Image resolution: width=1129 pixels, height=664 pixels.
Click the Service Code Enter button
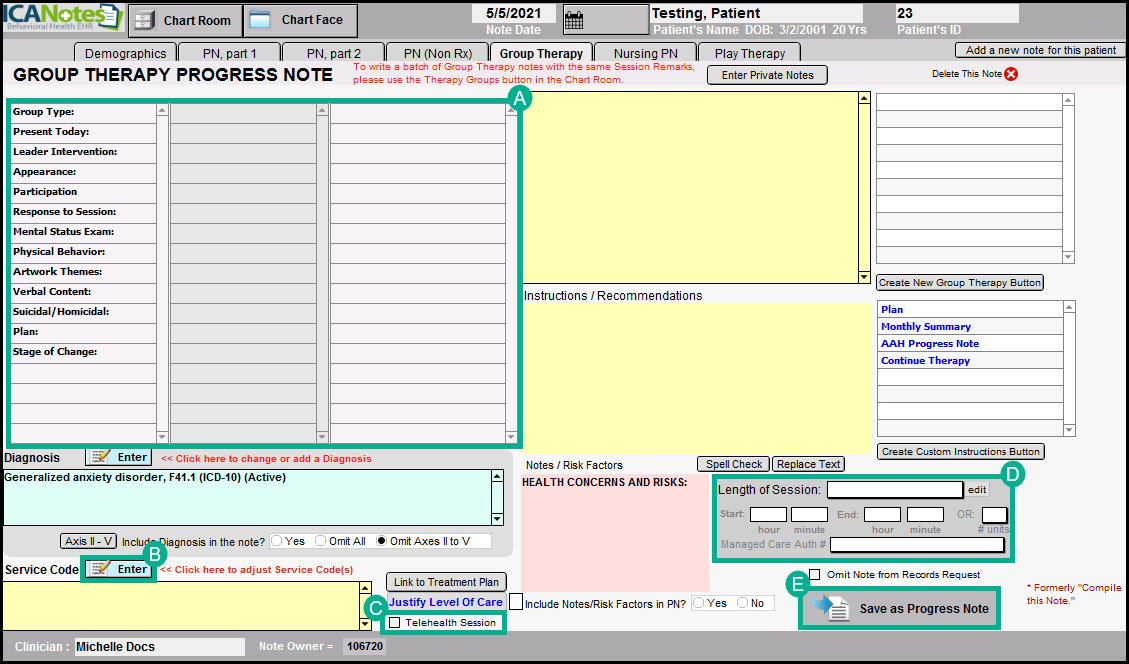[x=119, y=569]
